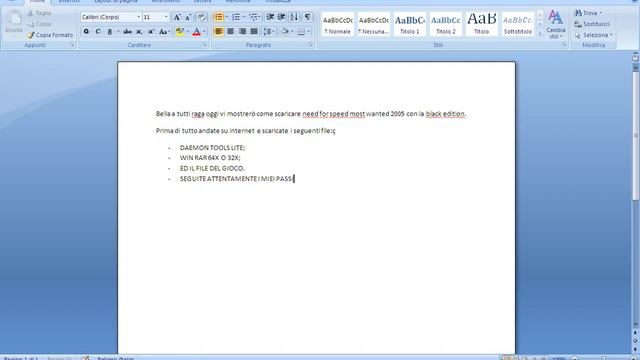This screenshot has height=360, width=640.
Task: Apply yellow text highlight color
Action: coord(180,31)
